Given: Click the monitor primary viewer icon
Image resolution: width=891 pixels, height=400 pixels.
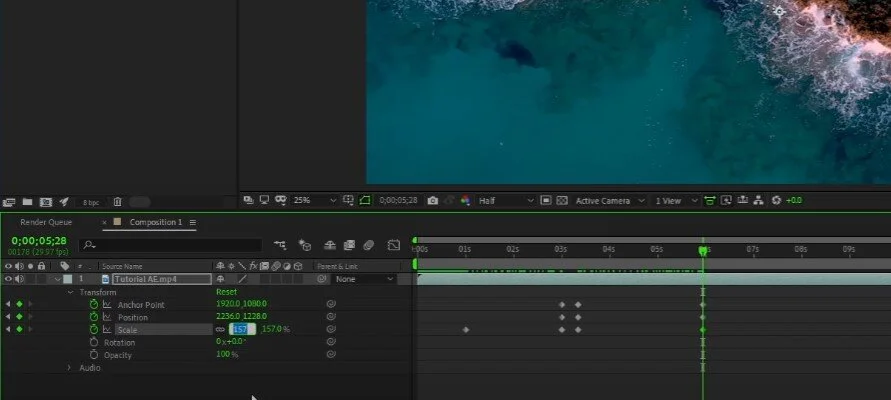Looking at the screenshot, I should tap(264, 200).
